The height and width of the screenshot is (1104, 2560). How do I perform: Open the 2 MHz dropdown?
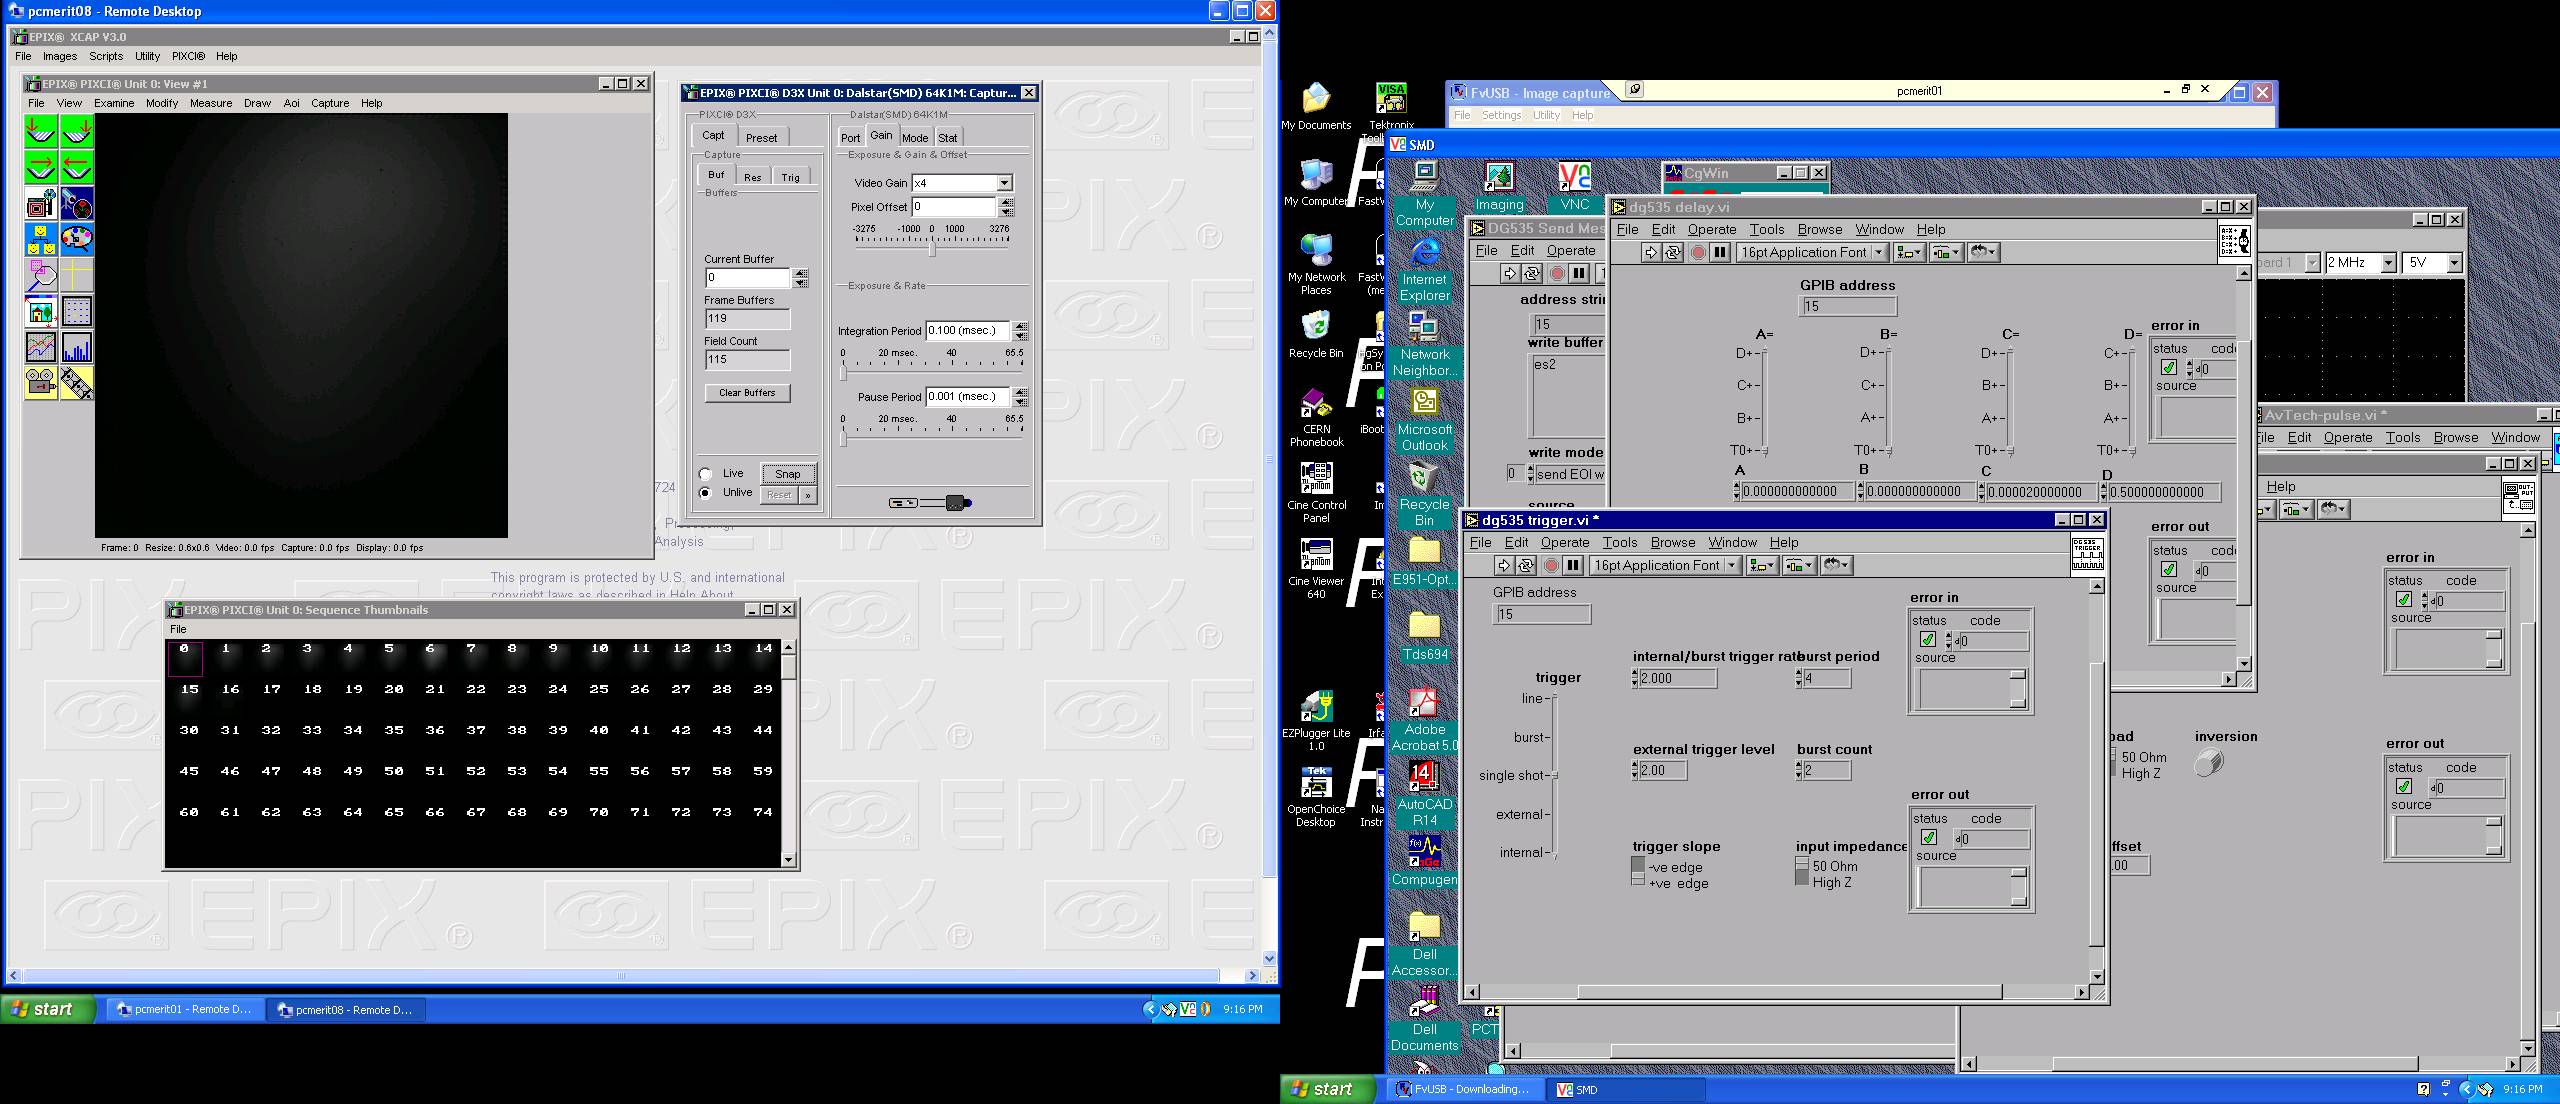[2361, 263]
